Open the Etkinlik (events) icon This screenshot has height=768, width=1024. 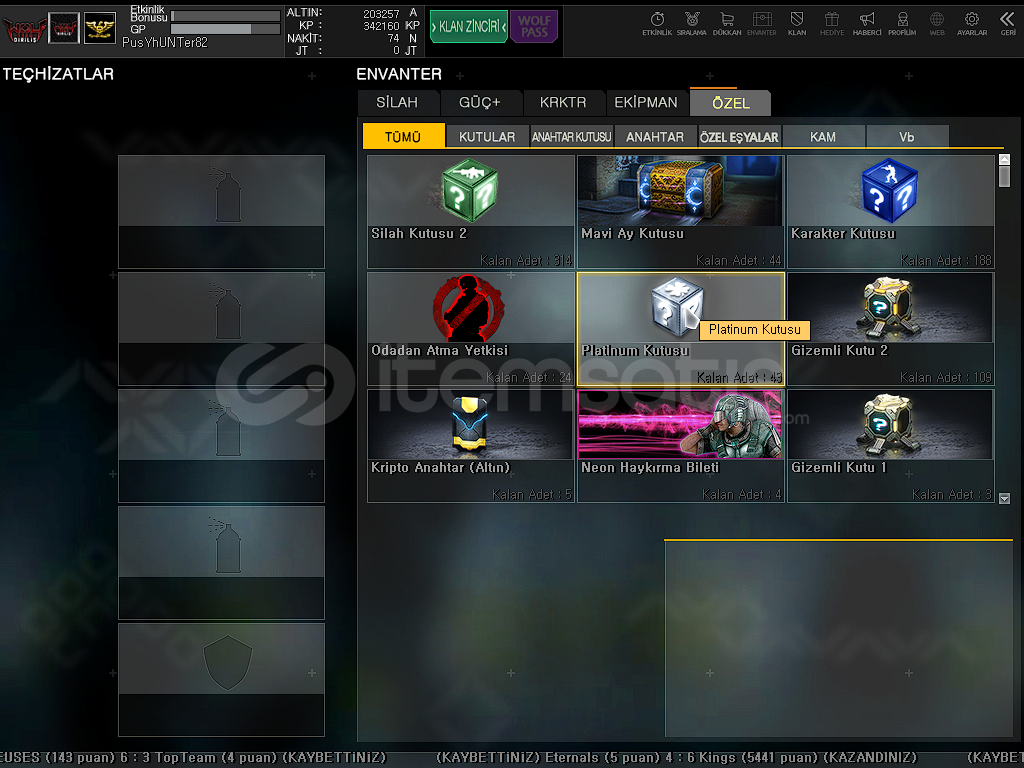[x=656, y=24]
